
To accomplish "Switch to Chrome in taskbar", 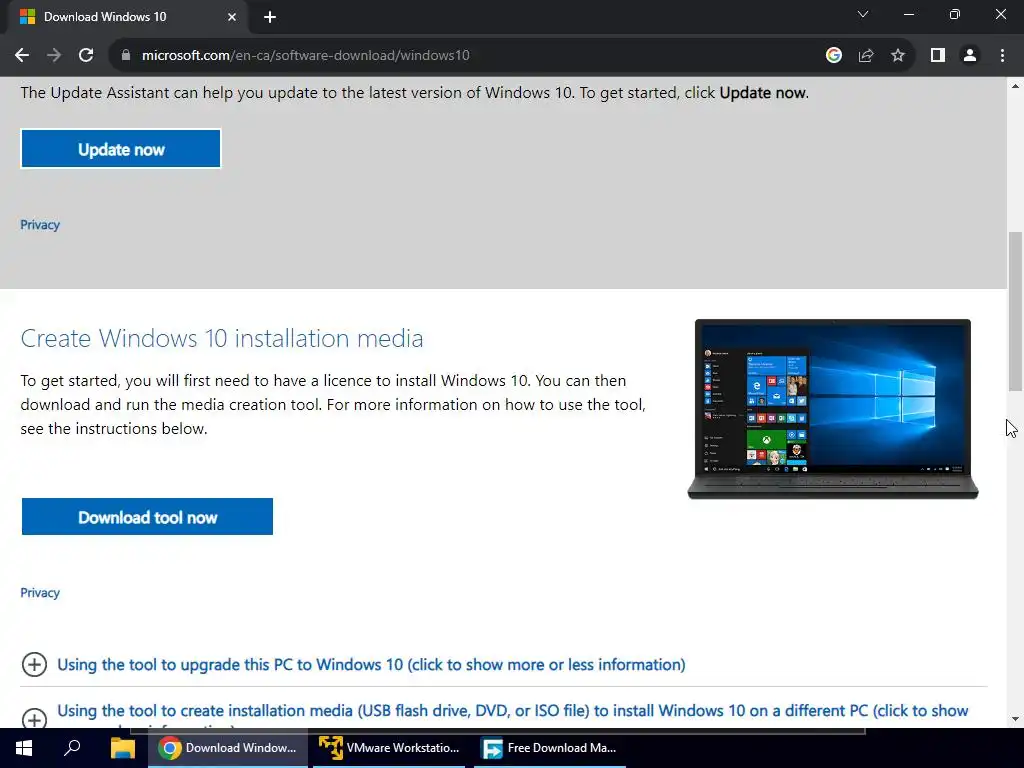I will coord(228,748).
